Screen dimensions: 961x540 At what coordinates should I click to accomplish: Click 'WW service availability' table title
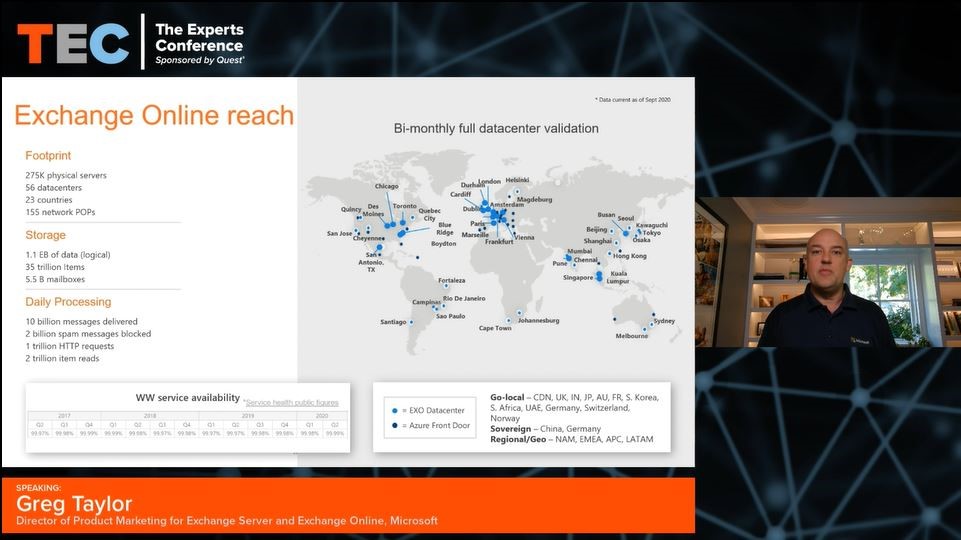(188, 398)
